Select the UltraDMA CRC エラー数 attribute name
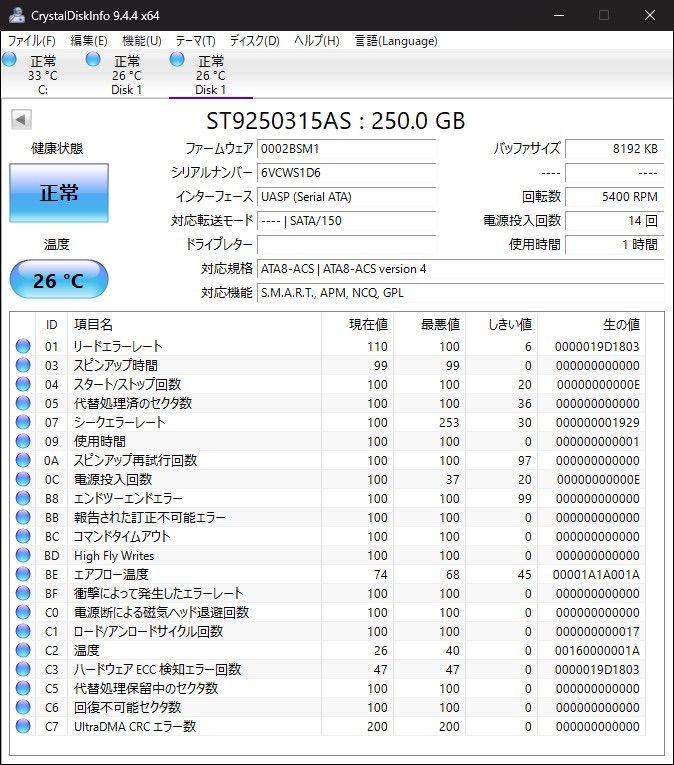Viewport: 674px width, 765px height. pyautogui.click(x=135, y=727)
